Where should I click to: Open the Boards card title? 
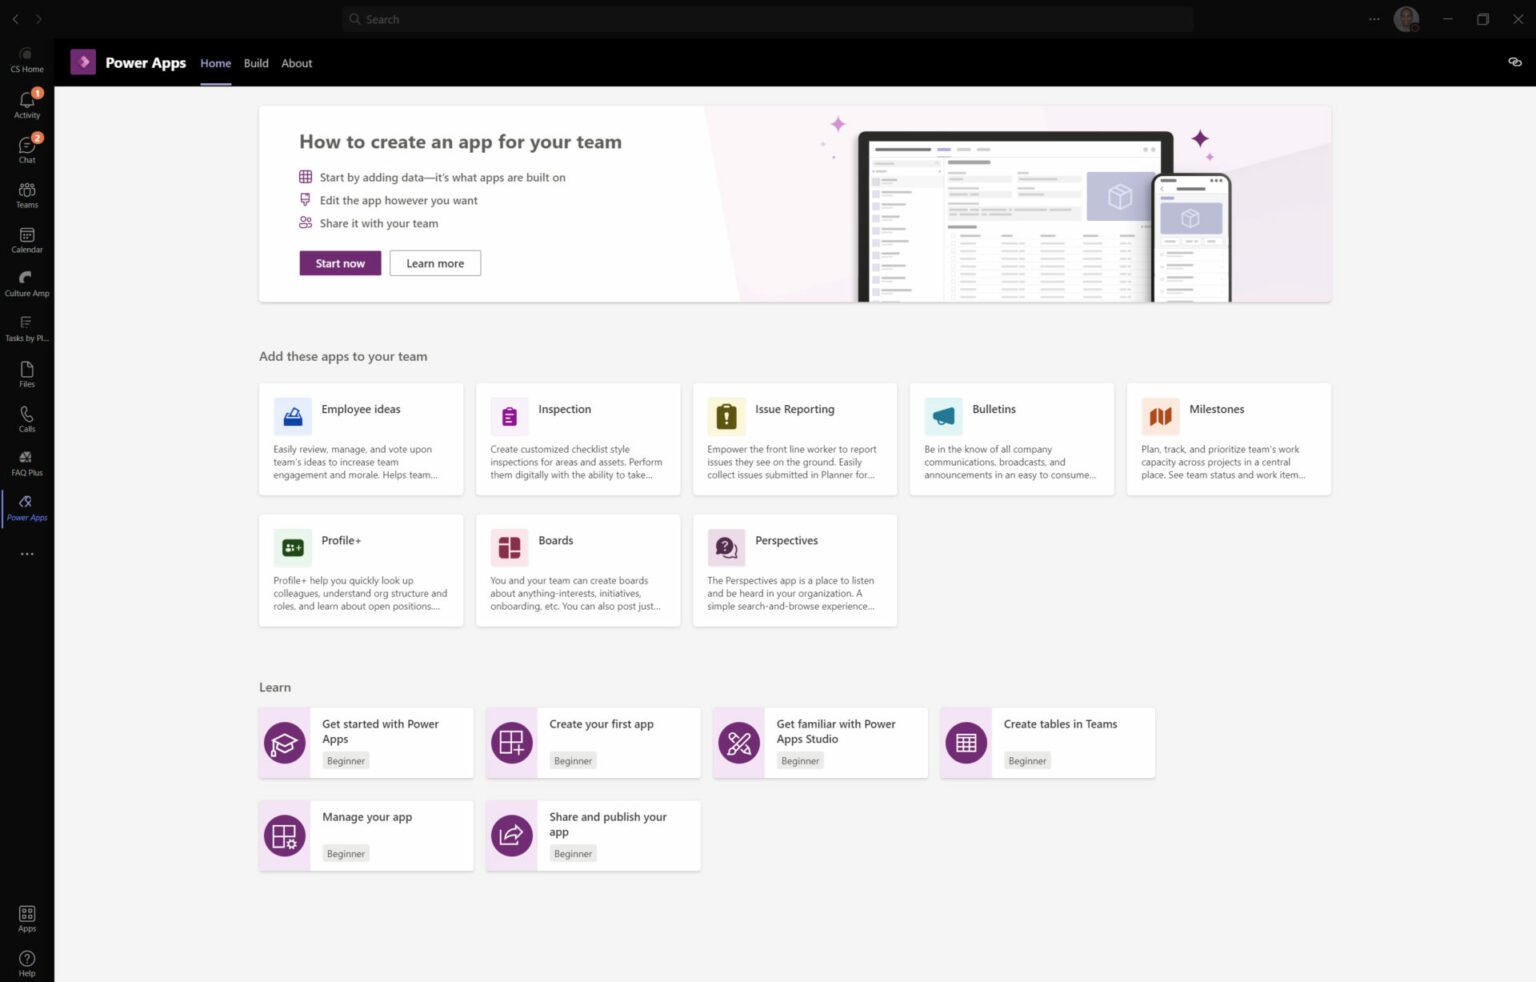tap(556, 540)
